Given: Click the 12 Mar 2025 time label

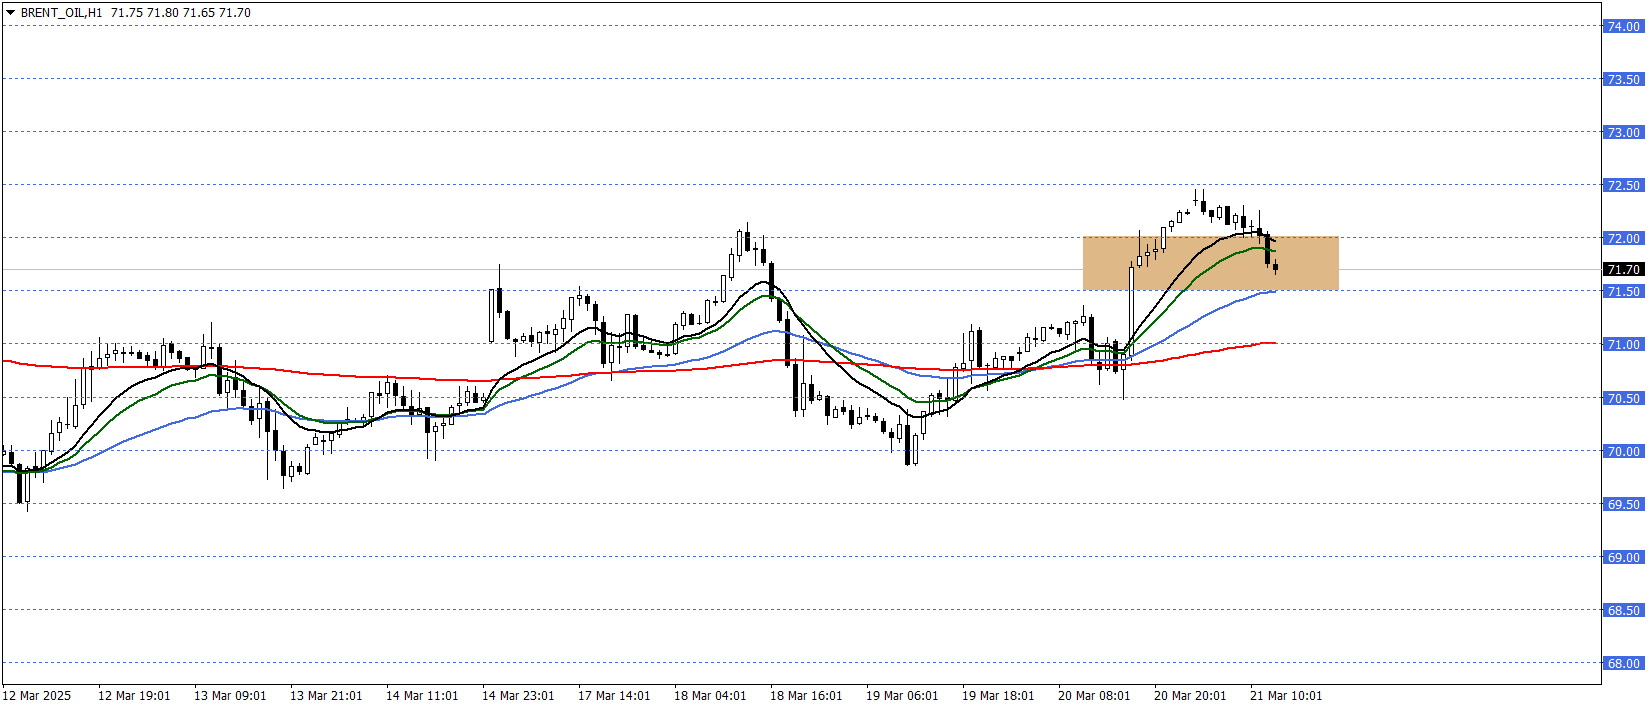Looking at the screenshot, I should click(37, 696).
